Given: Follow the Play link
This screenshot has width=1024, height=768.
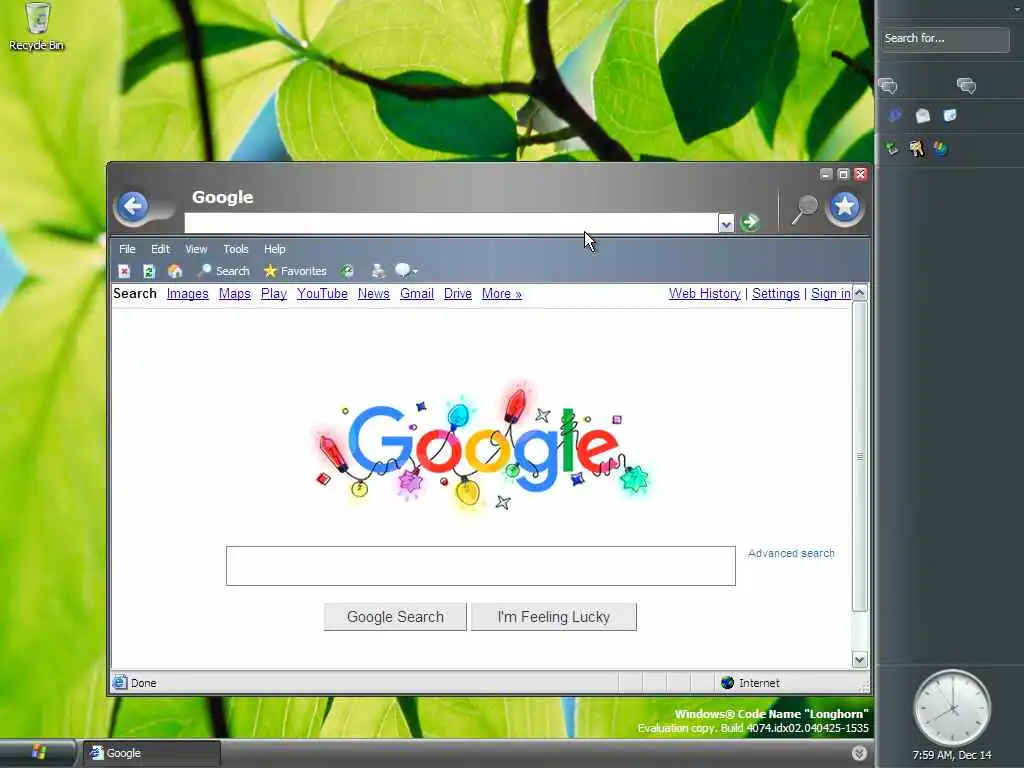Looking at the screenshot, I should 274,294.
